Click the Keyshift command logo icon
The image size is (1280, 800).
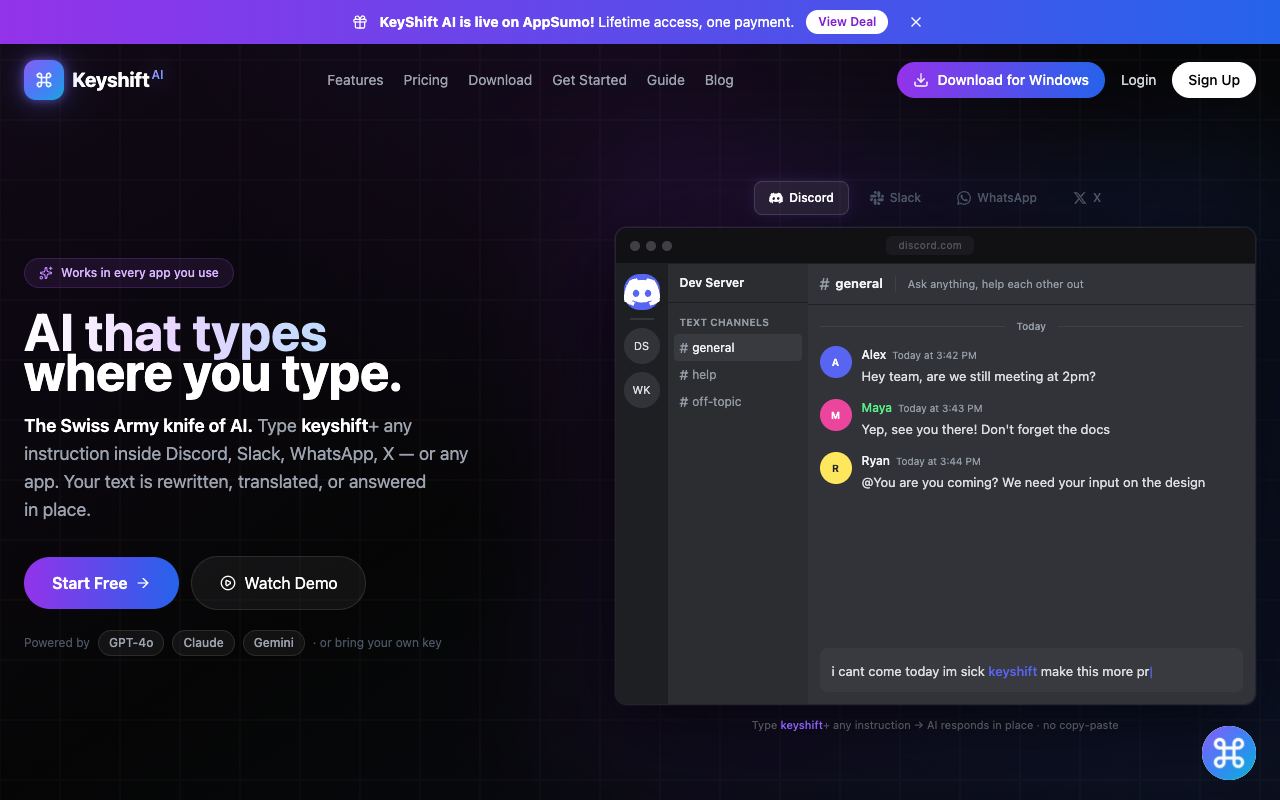click(x=44, y=80)
